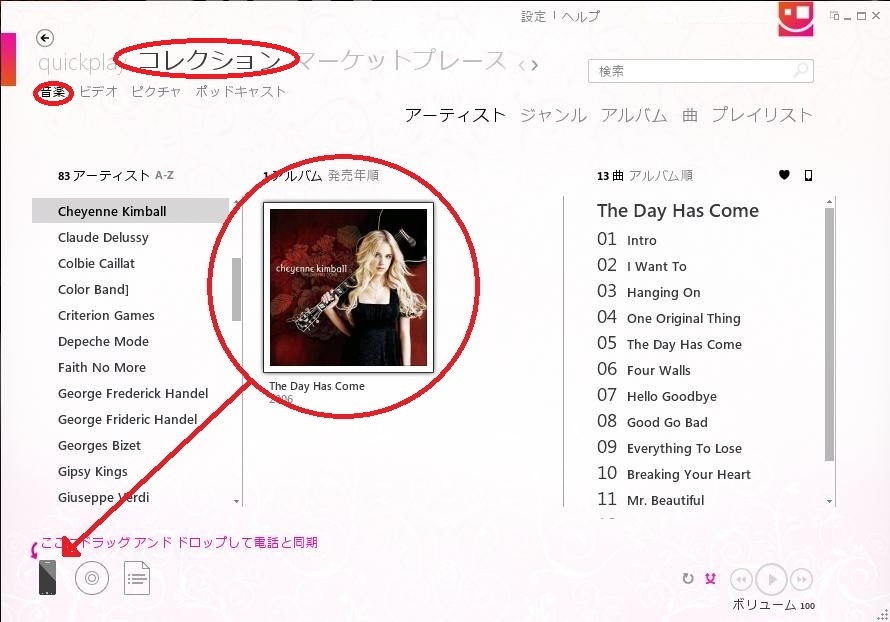Switch to プレイリスト view
890x622 pixels.
(762, 115)
